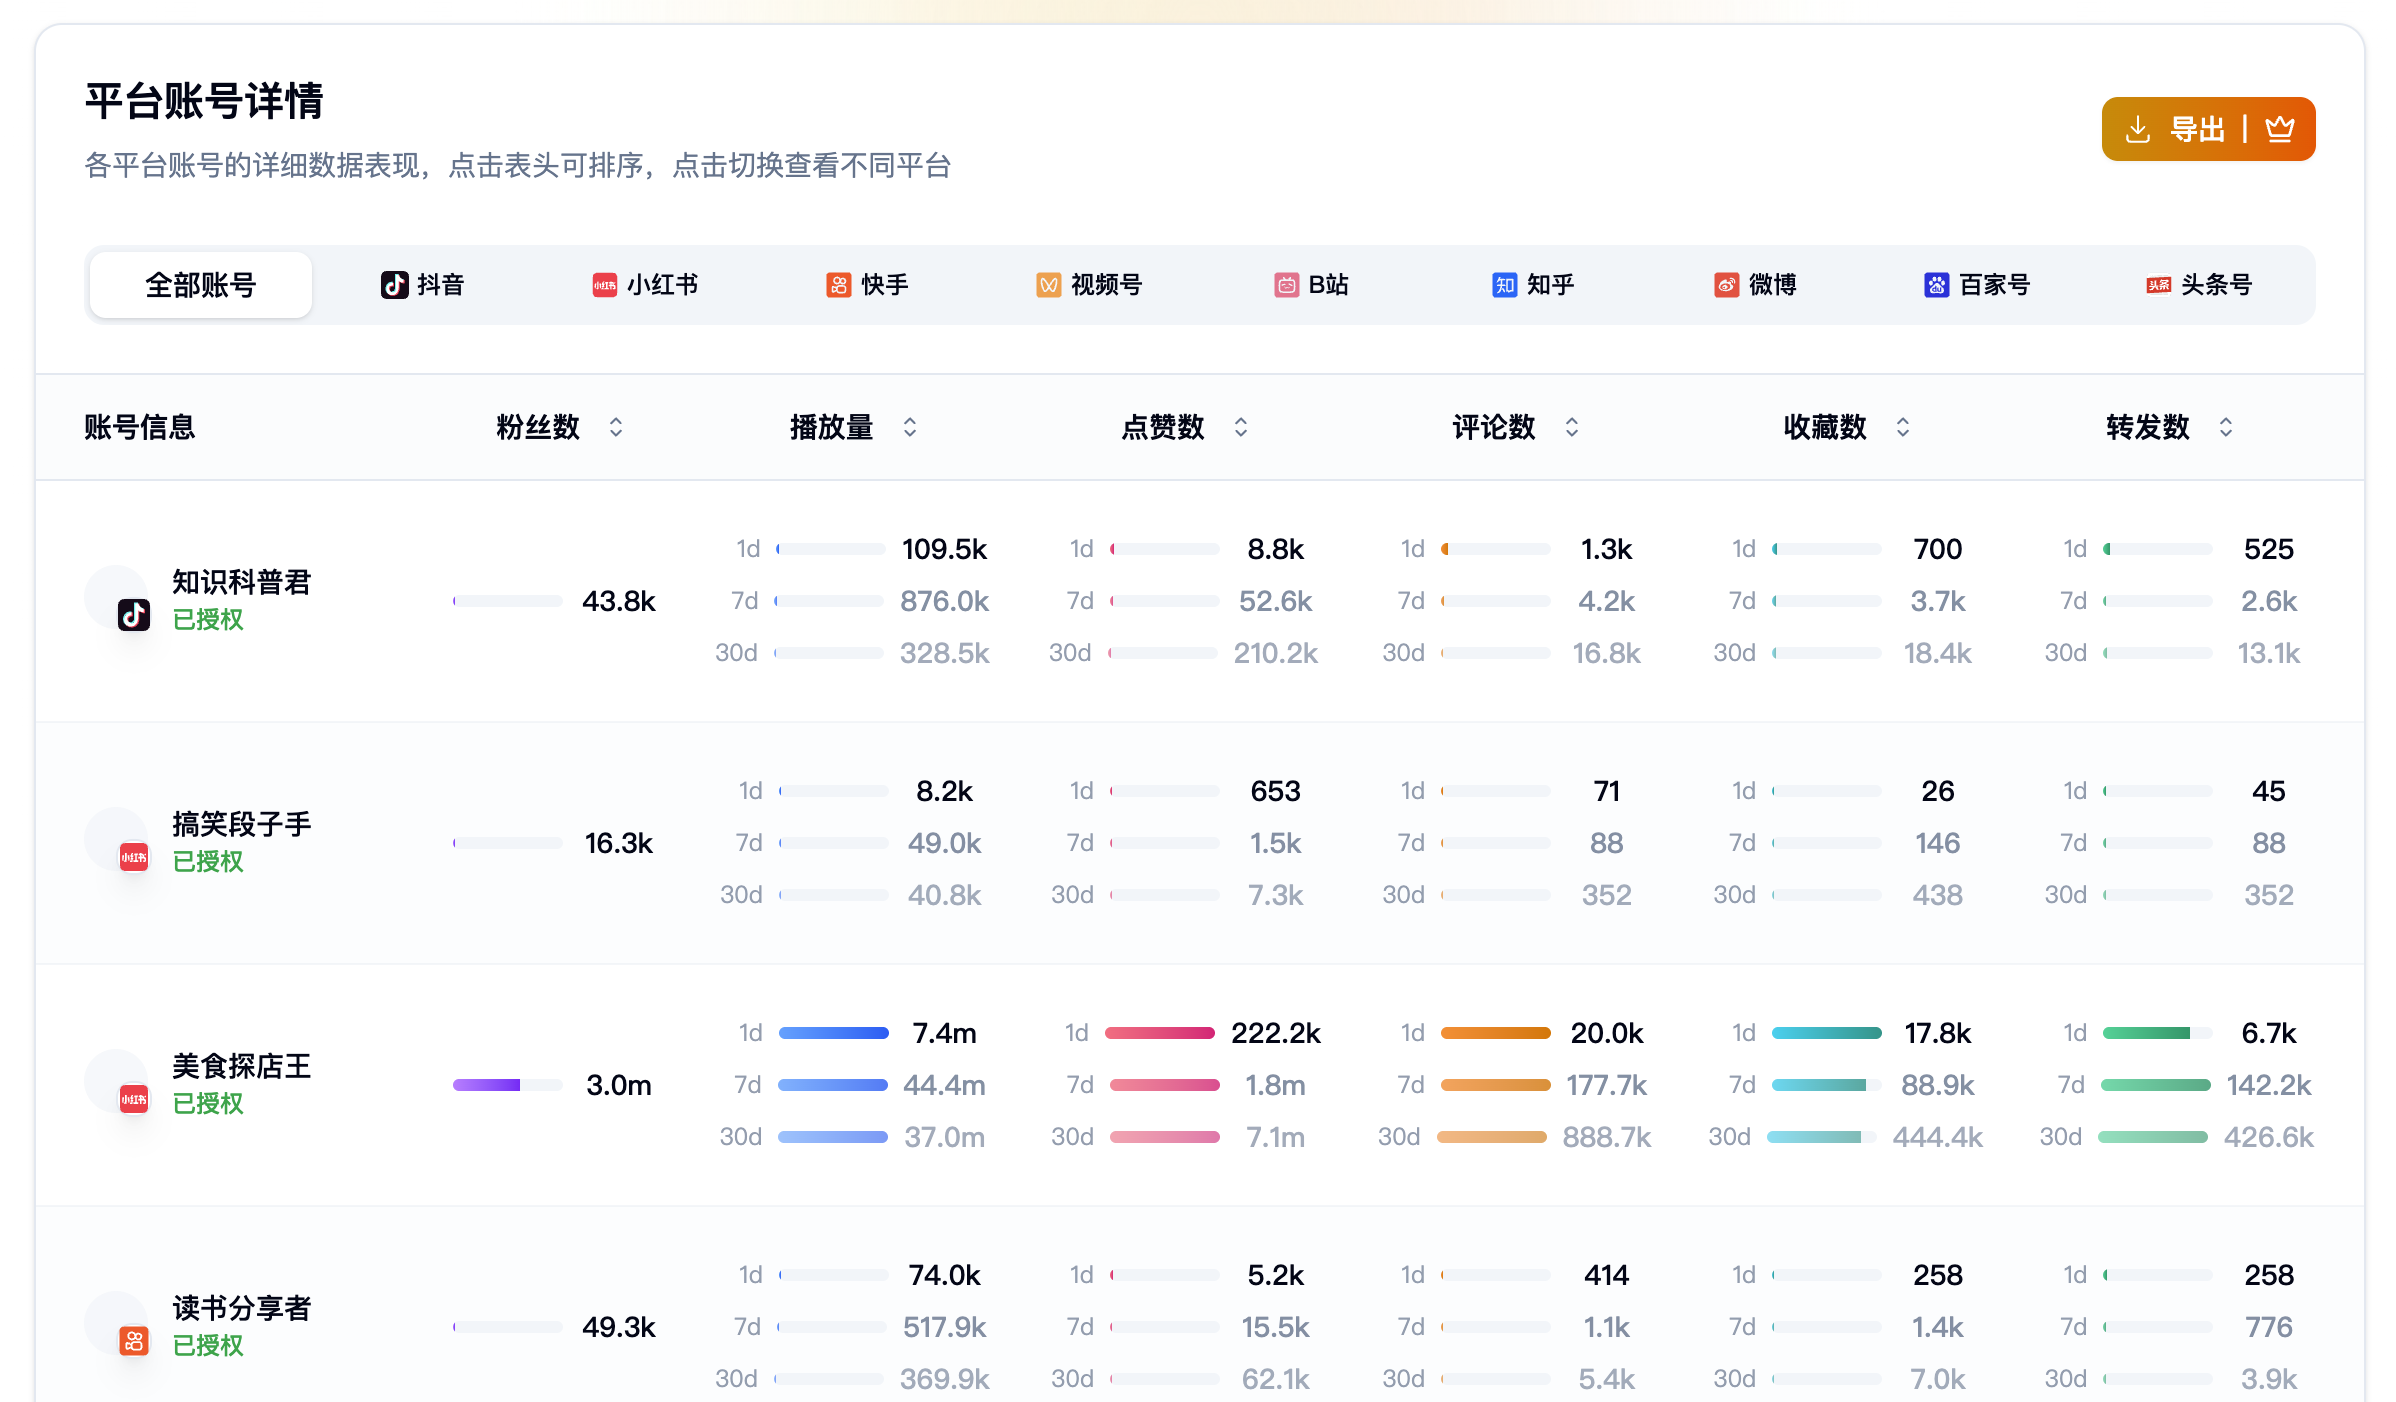Sort by 评论数 using the arrows
Image resolution: width=2396 pixels, height=1402 pixels.
[1572, 427]
